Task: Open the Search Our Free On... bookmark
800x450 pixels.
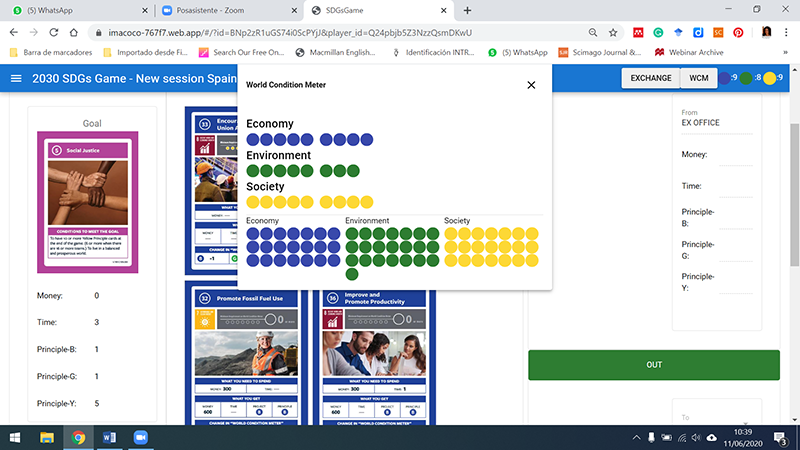Action: (242, 53)
